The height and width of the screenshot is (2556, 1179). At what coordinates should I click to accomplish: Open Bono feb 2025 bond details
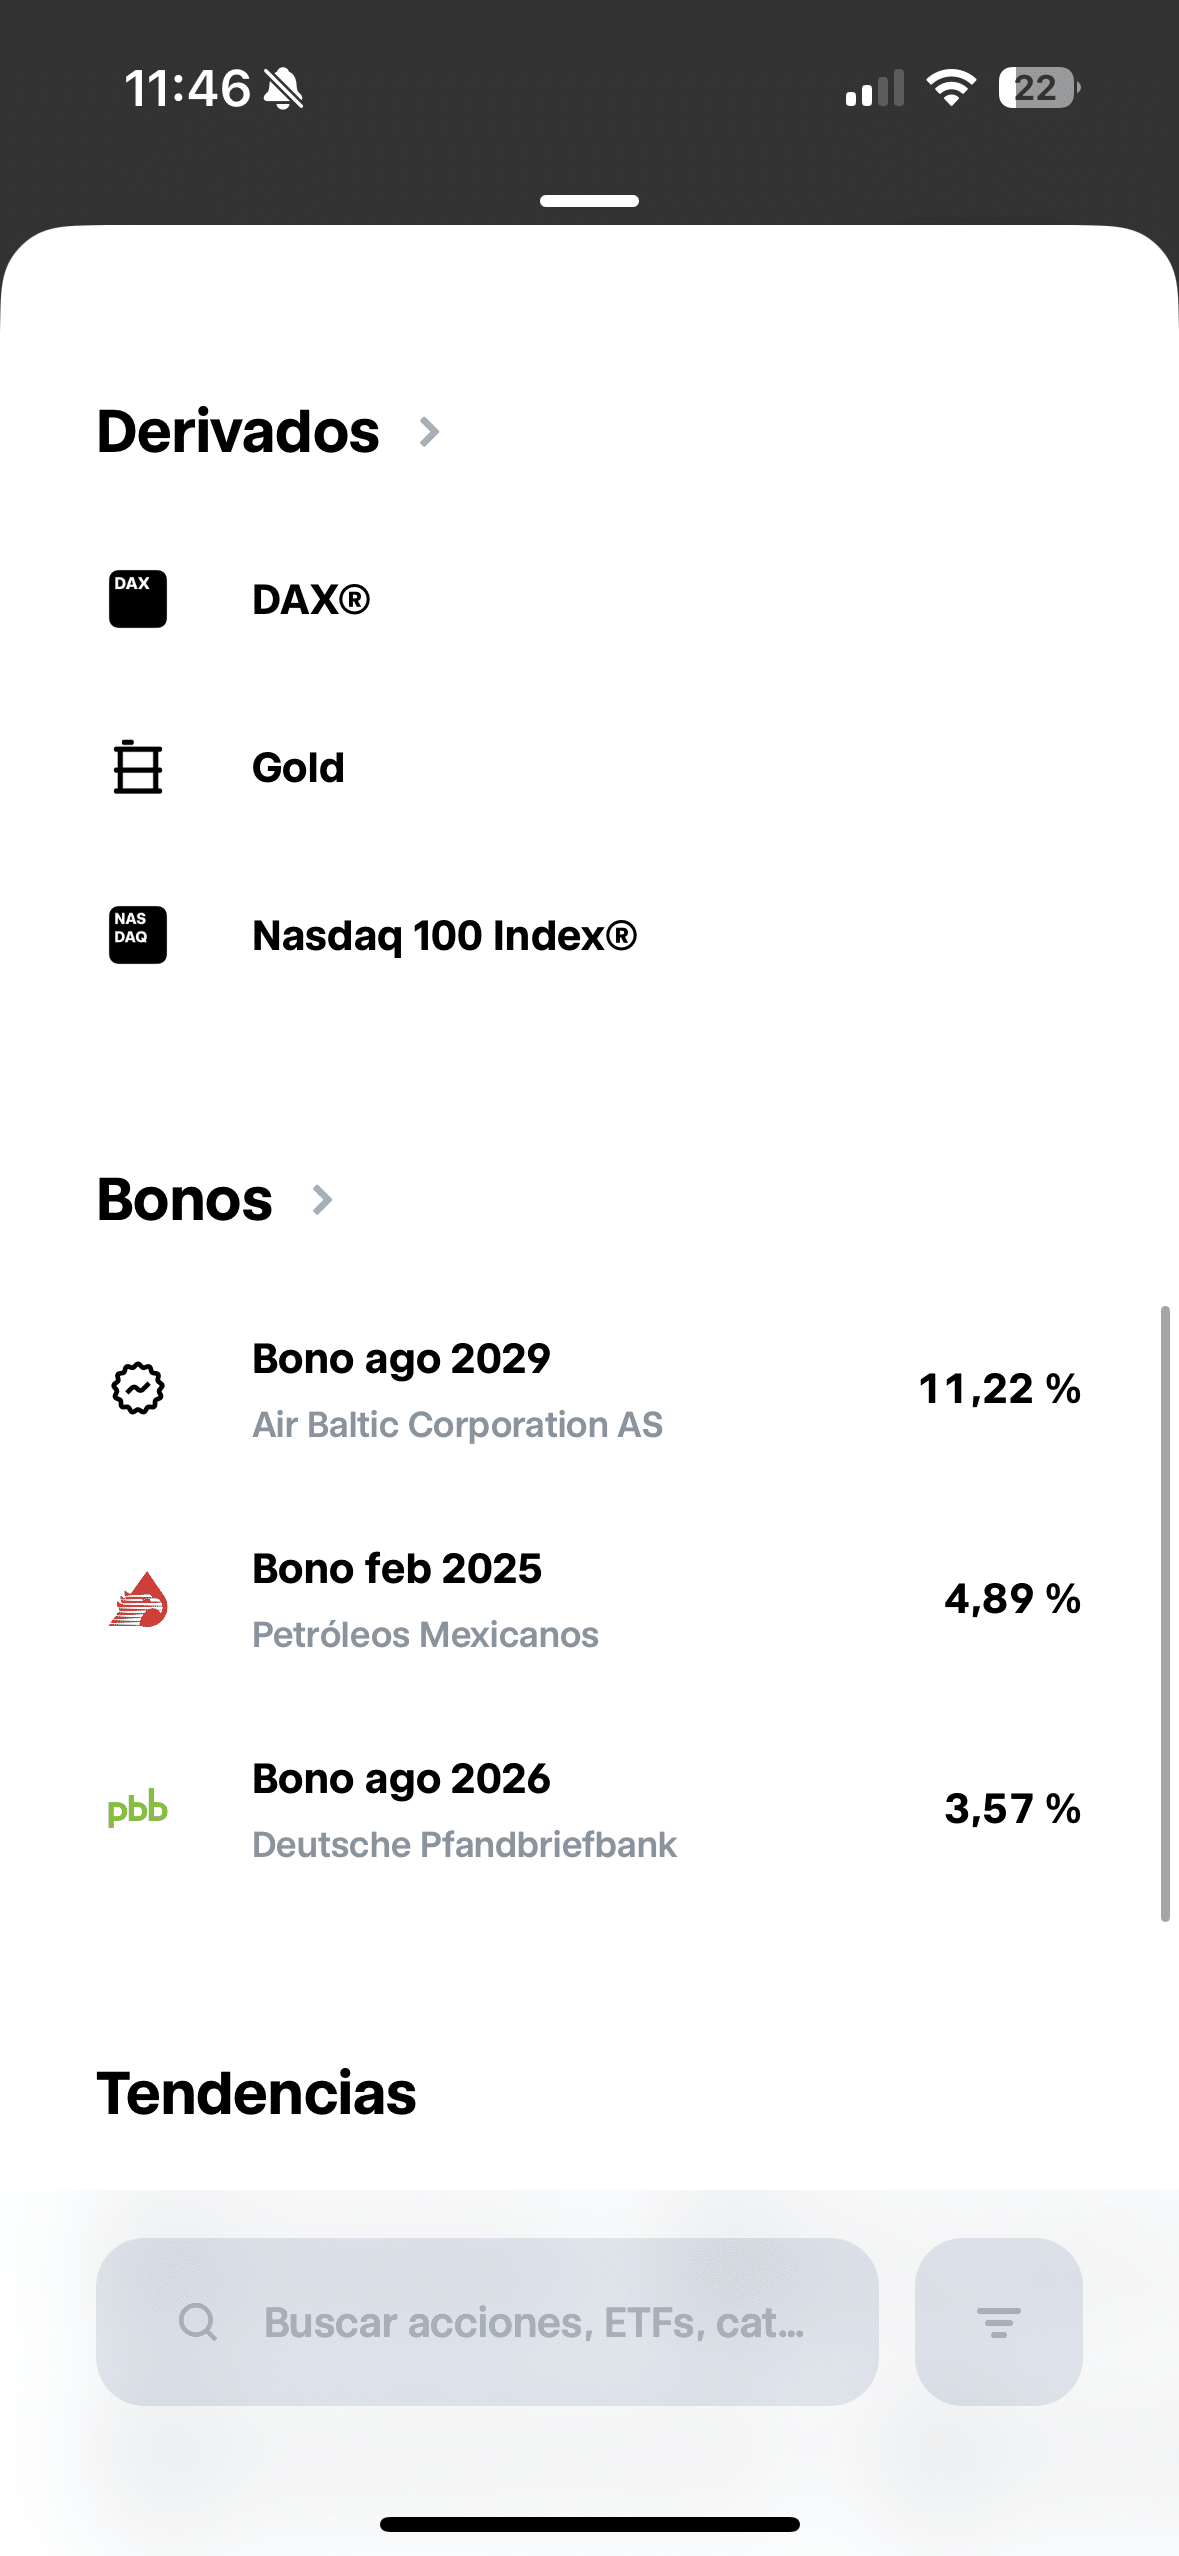[397, 1569]
